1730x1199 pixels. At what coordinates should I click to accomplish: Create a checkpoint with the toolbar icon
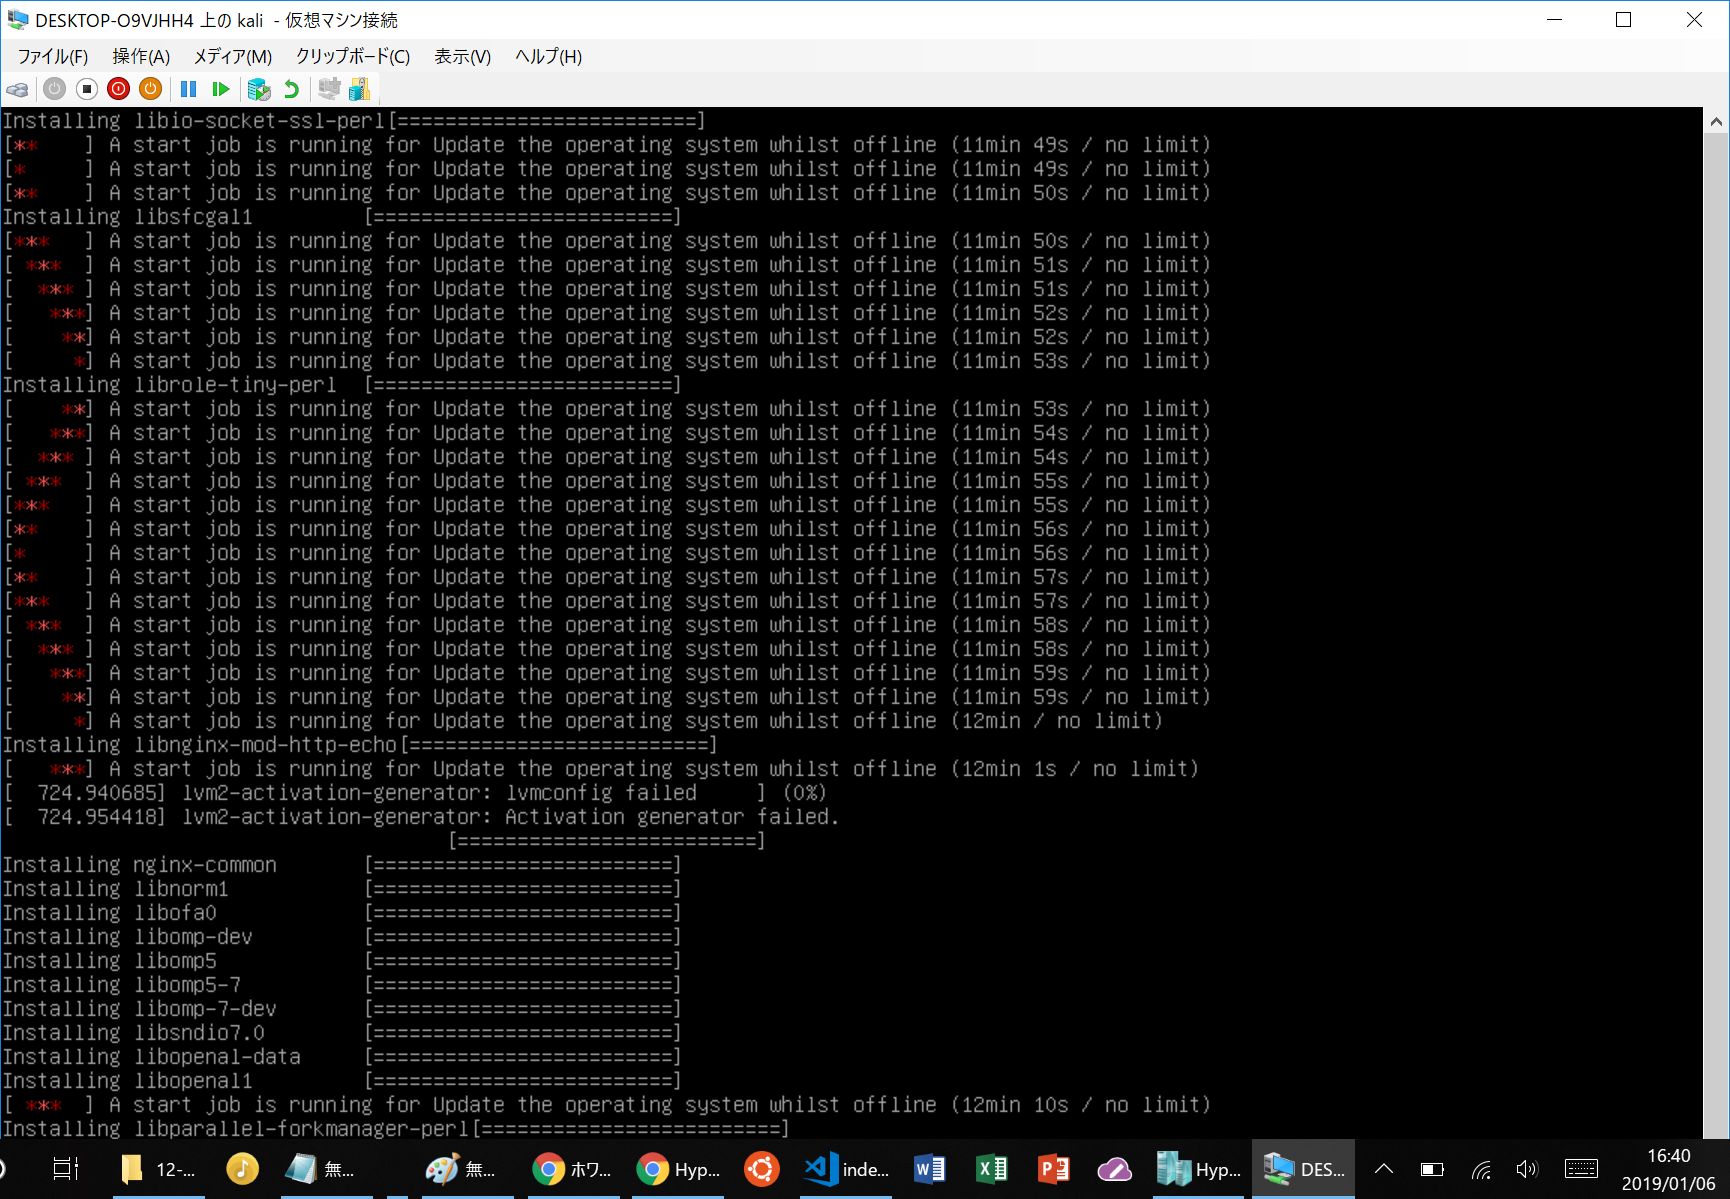click(x=259, y=90)
